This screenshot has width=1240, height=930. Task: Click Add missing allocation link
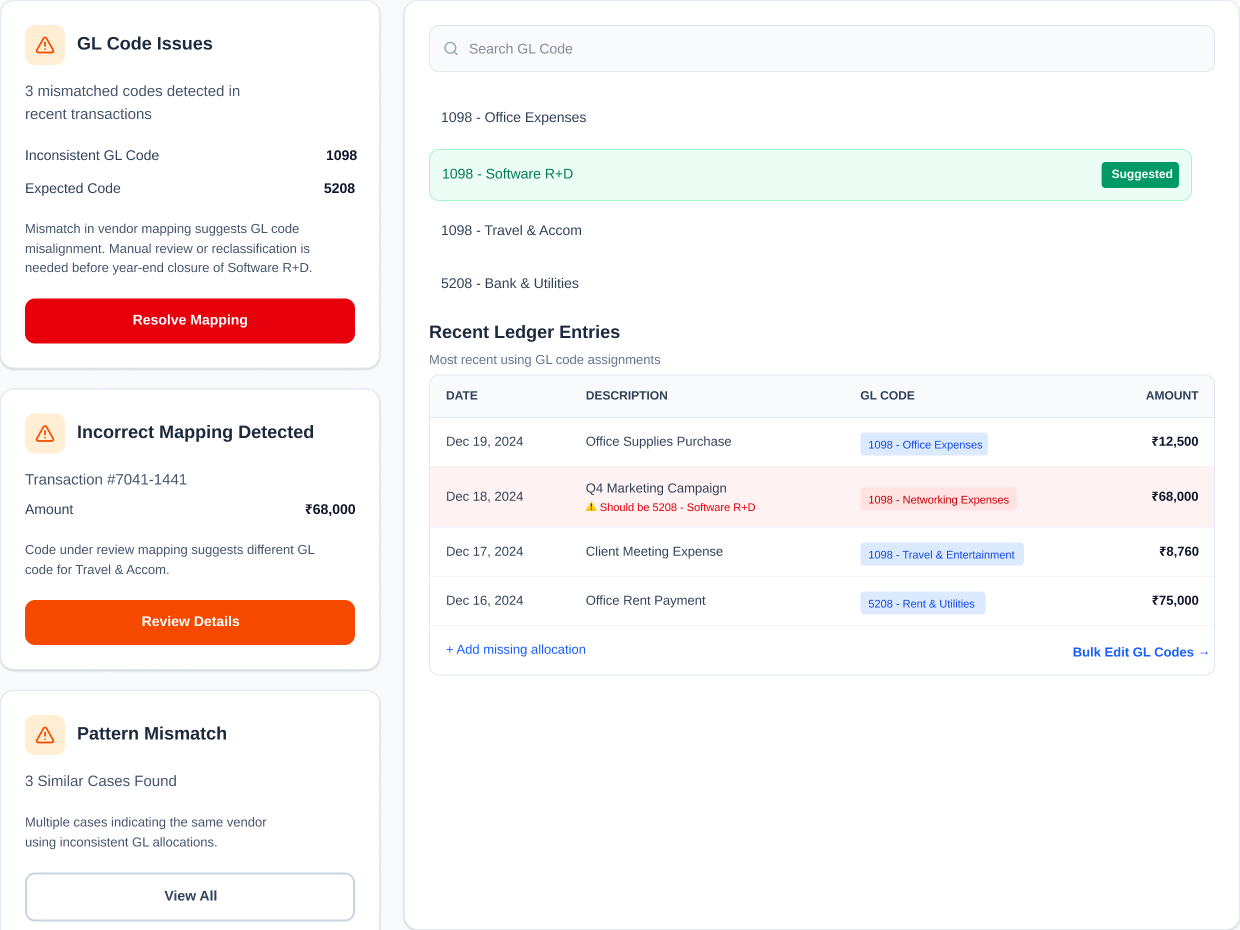click(516, 650)
